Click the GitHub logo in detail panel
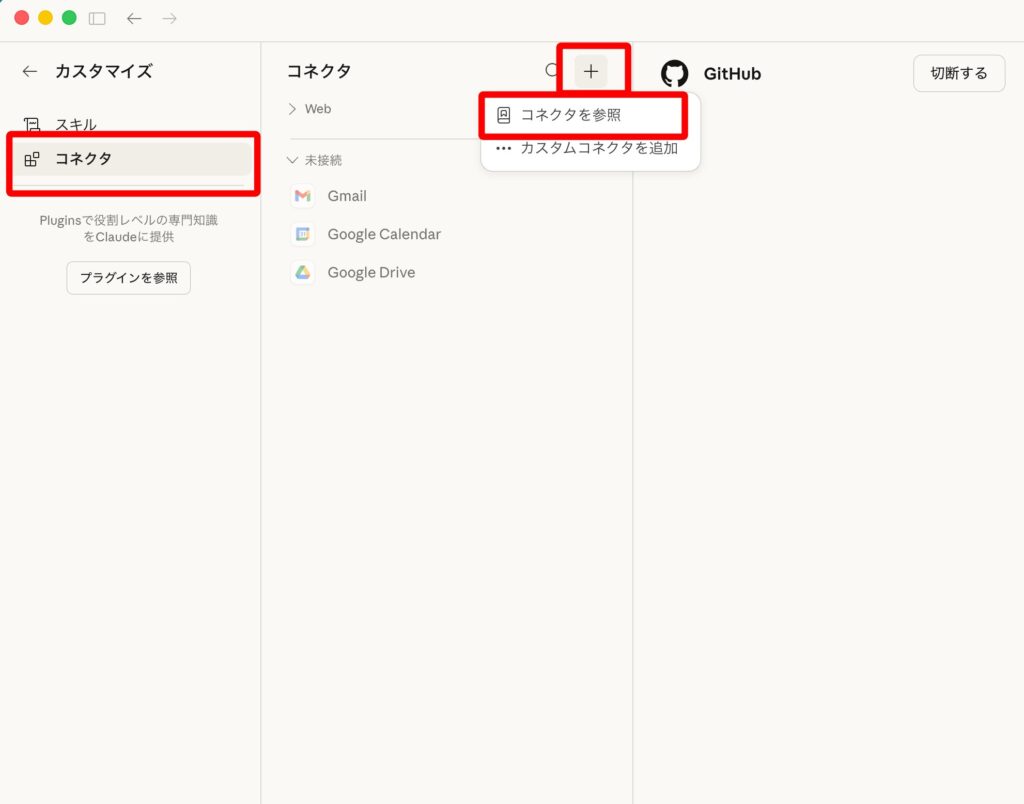This screenshot has width=1024, height=804. point(675,73)
